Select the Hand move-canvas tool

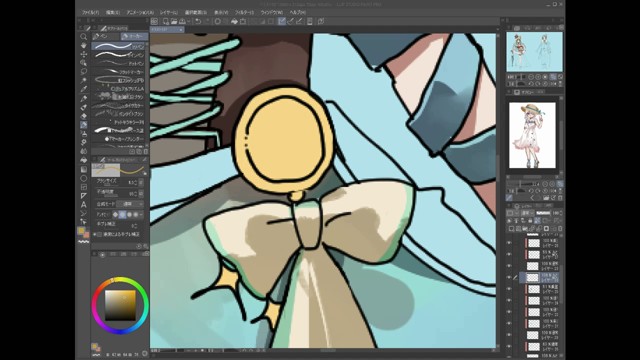(x=84, y=45)
